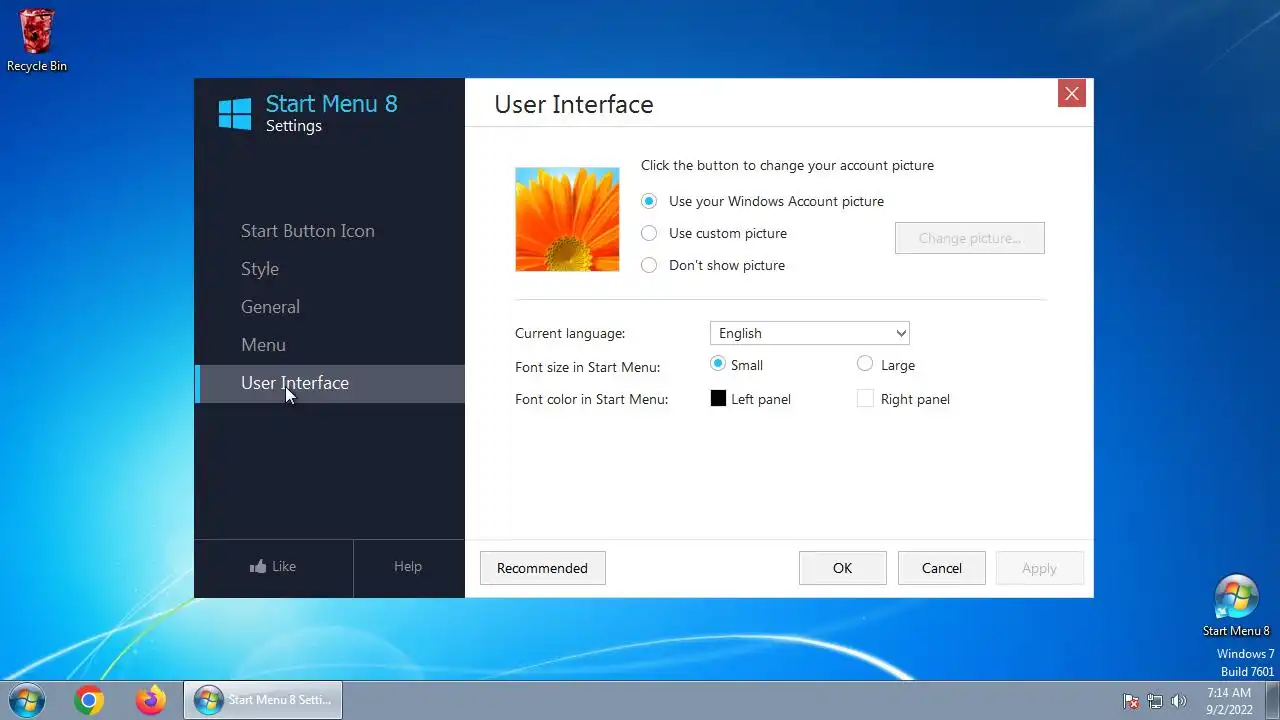Open the volume speaker tray icon

[1179, 701]
